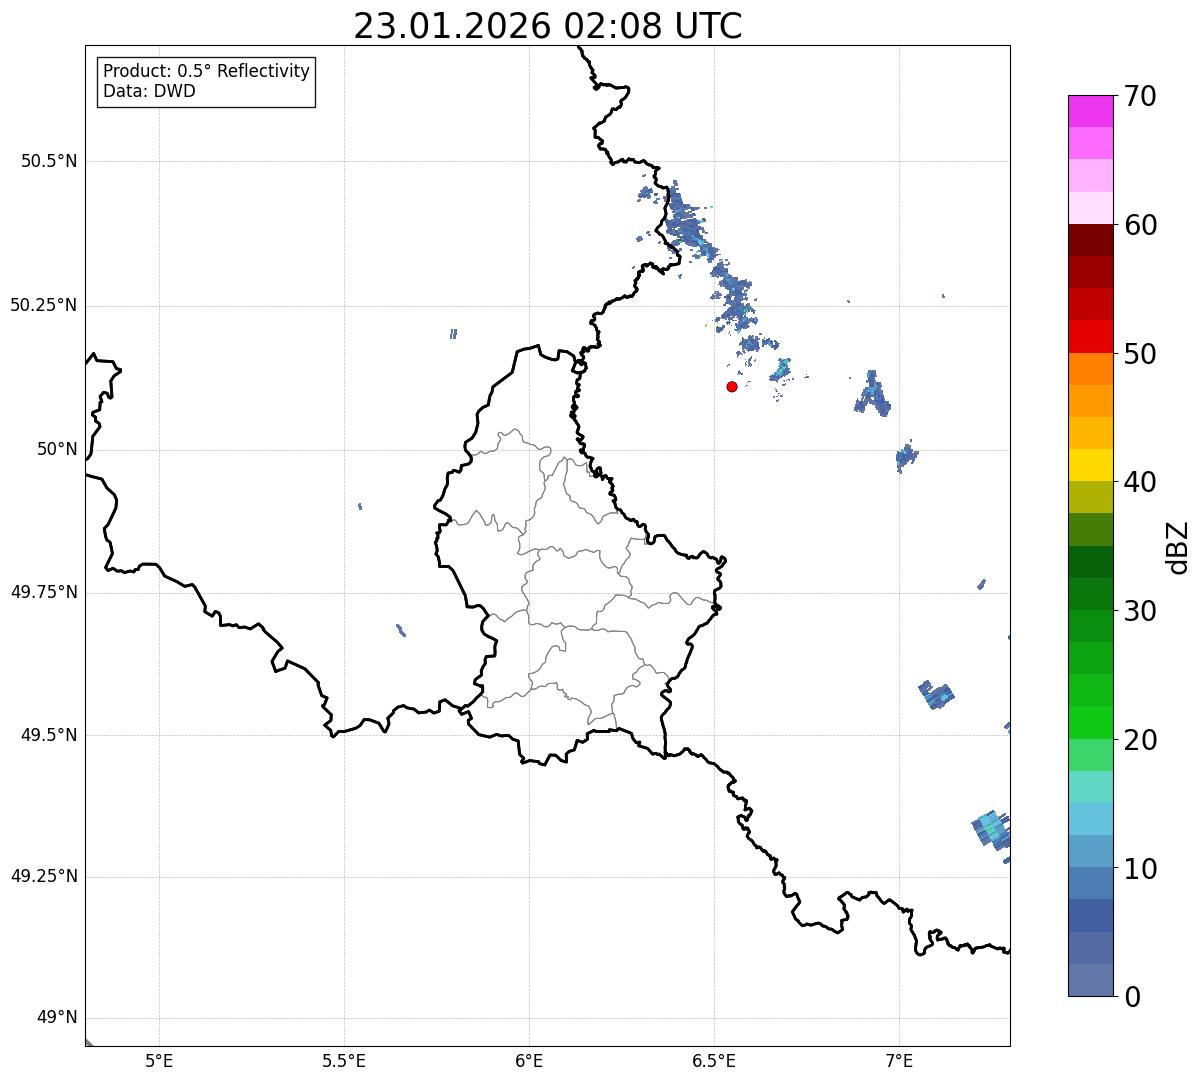Pick the magenta swatch at colorbar top
This screenshot has width=1202, height=1081.
tap(1090, 111)
